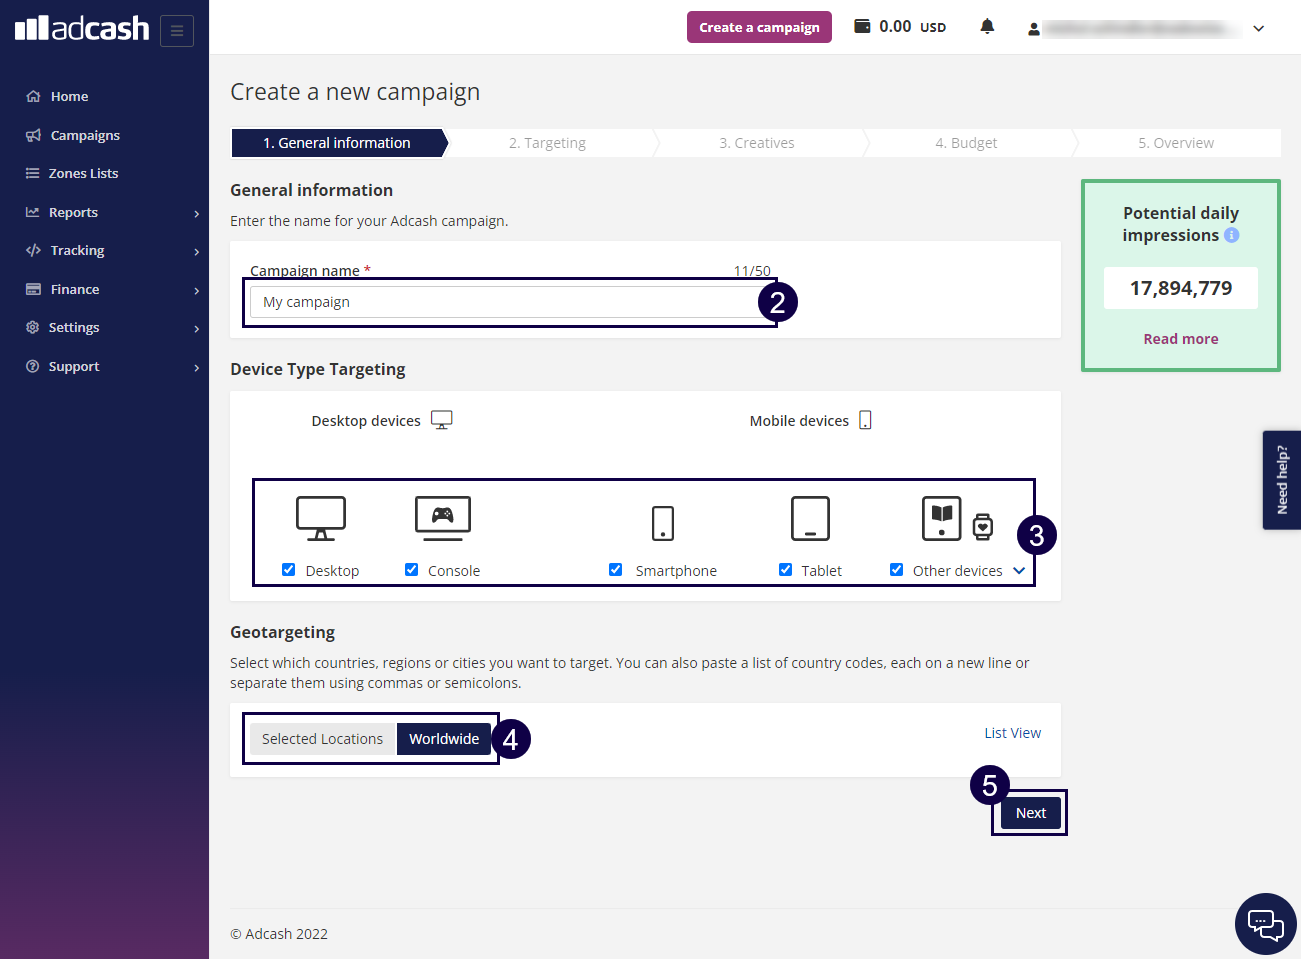This screenshot has width=1301, height=959.
Task: Toggle the Other devices checkbox
Action: (x=897, y=570)
